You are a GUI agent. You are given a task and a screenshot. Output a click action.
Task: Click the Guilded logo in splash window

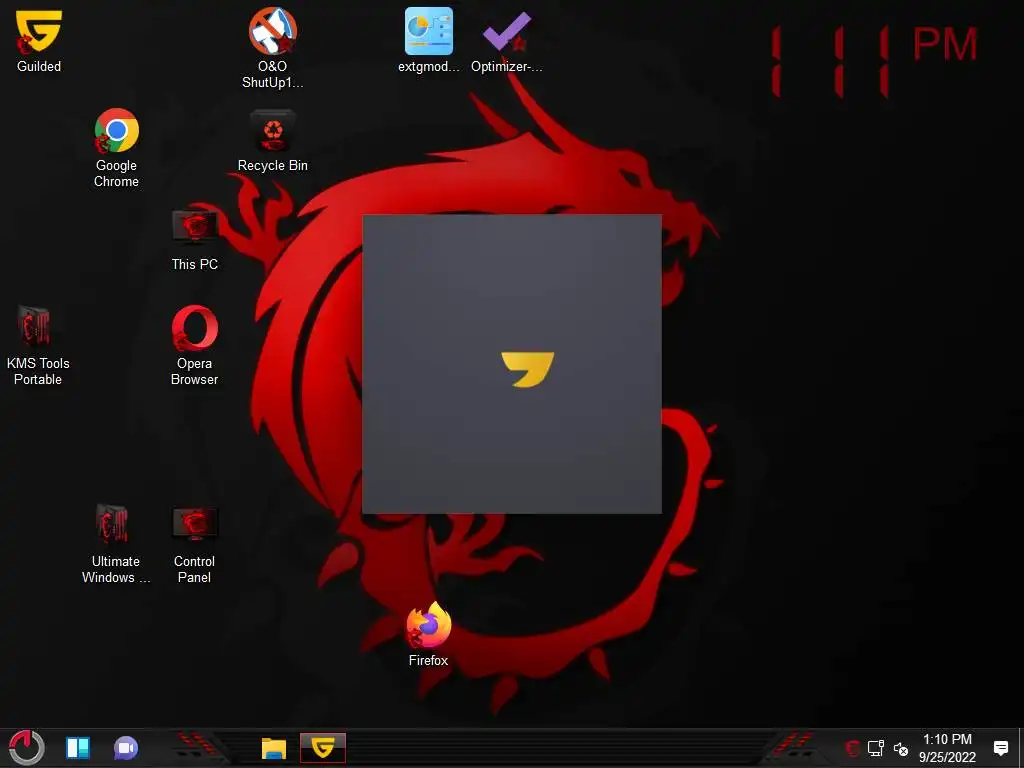[x=528, y=370]
